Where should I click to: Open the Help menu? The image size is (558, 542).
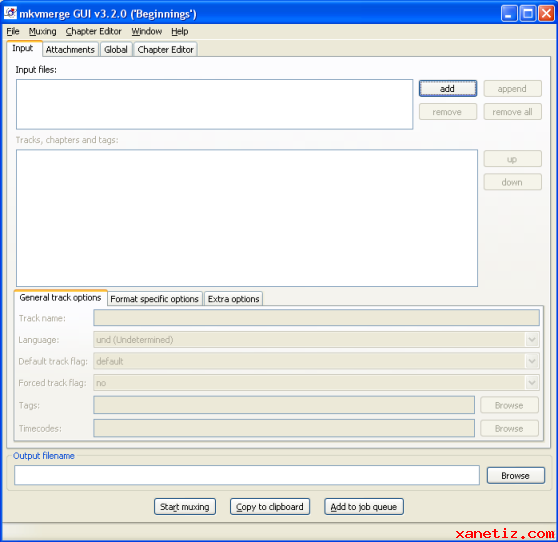coord(180,31)
